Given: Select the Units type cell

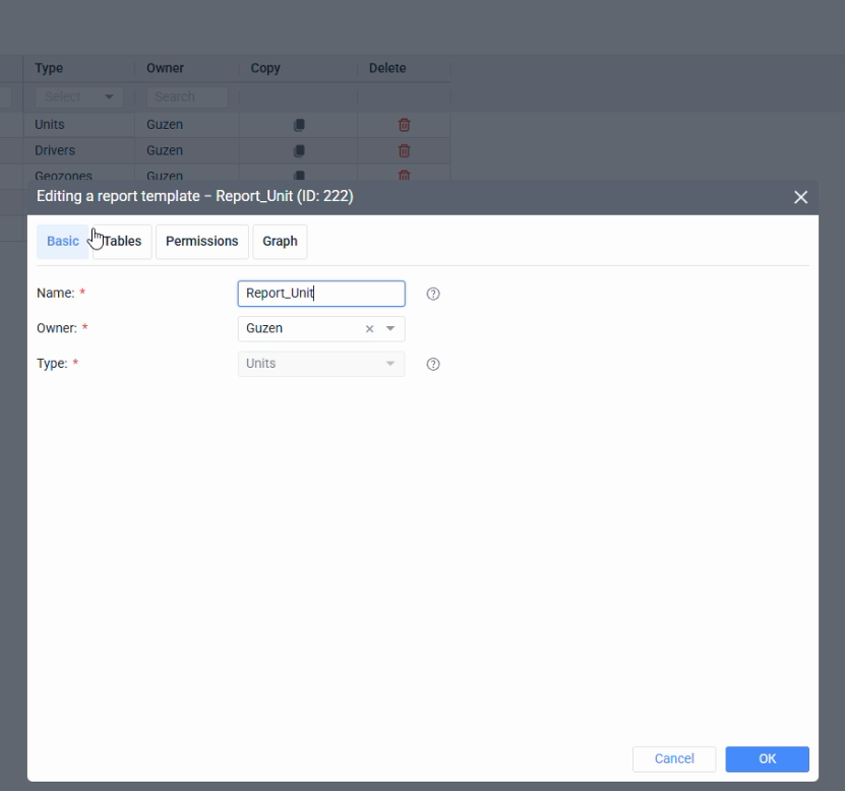Looking at the screenshot, I should (79, 125).
